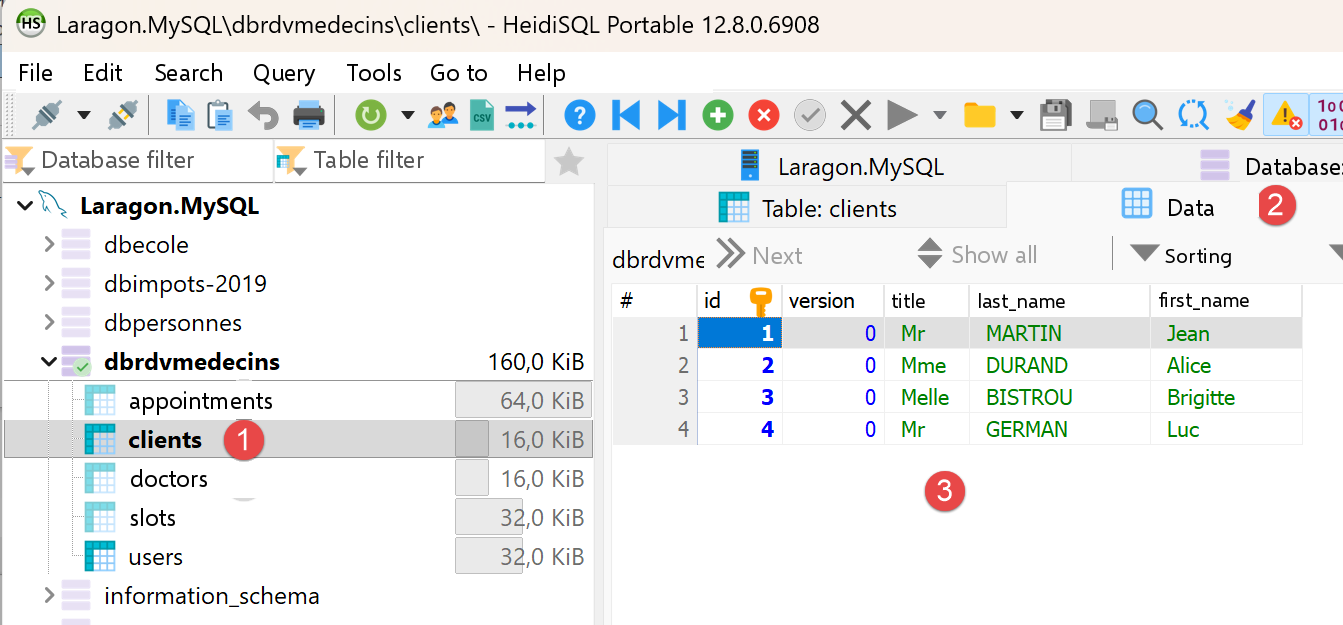Viewport: 1343px width, 625px height.
Task: Open the session manager connect icon
Action: (x=46, y=115)
